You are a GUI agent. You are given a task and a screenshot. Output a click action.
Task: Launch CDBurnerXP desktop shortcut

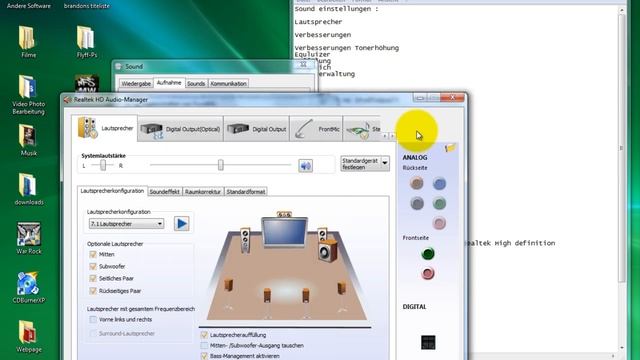click(29, 288)
